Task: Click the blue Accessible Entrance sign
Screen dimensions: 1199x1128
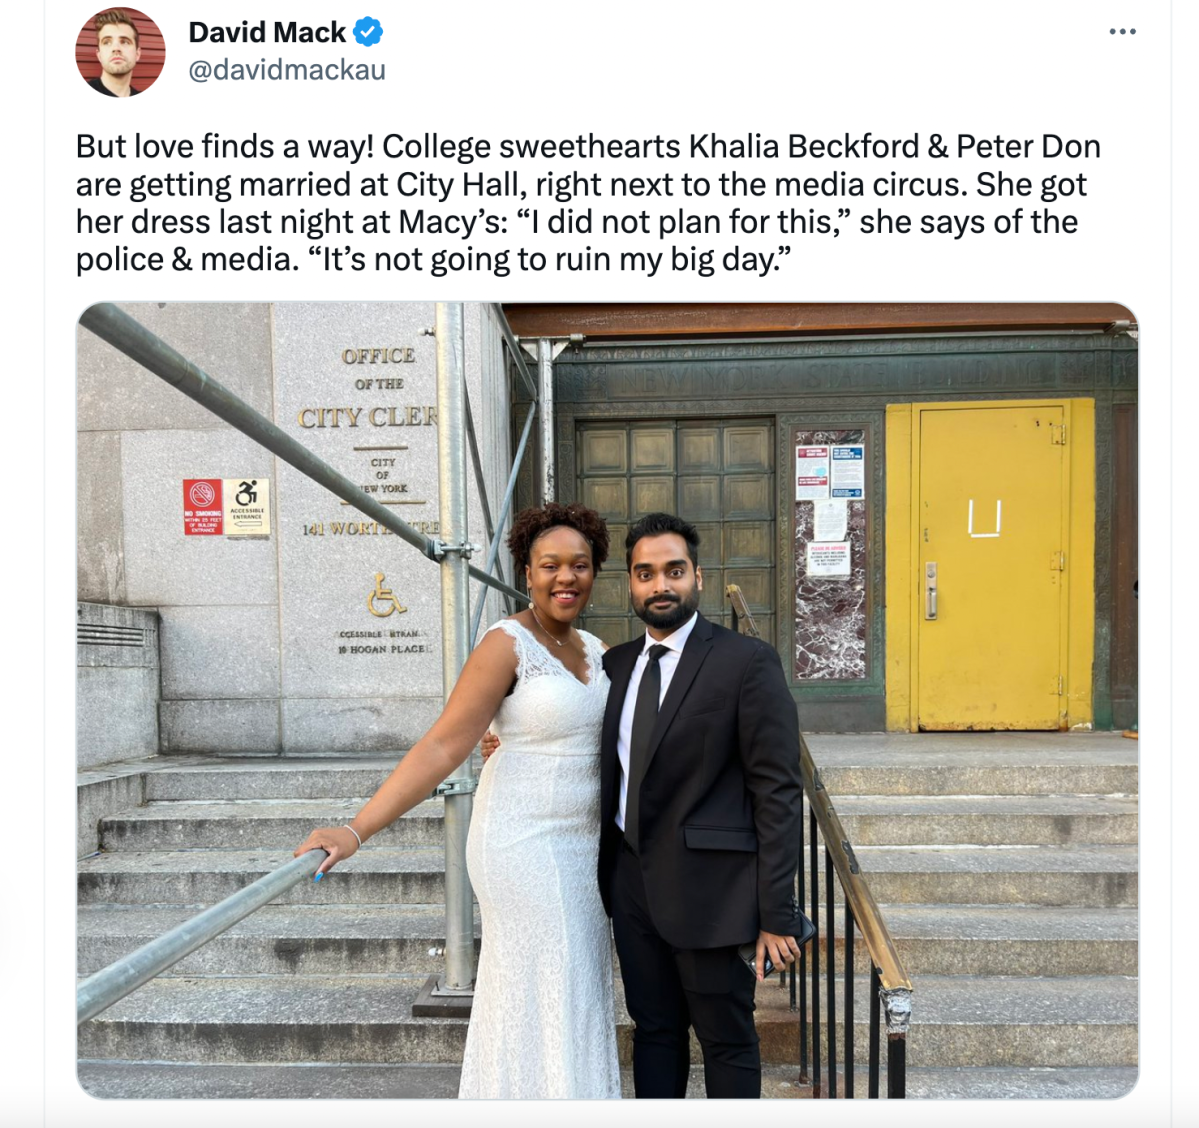Action: [246, 506]
